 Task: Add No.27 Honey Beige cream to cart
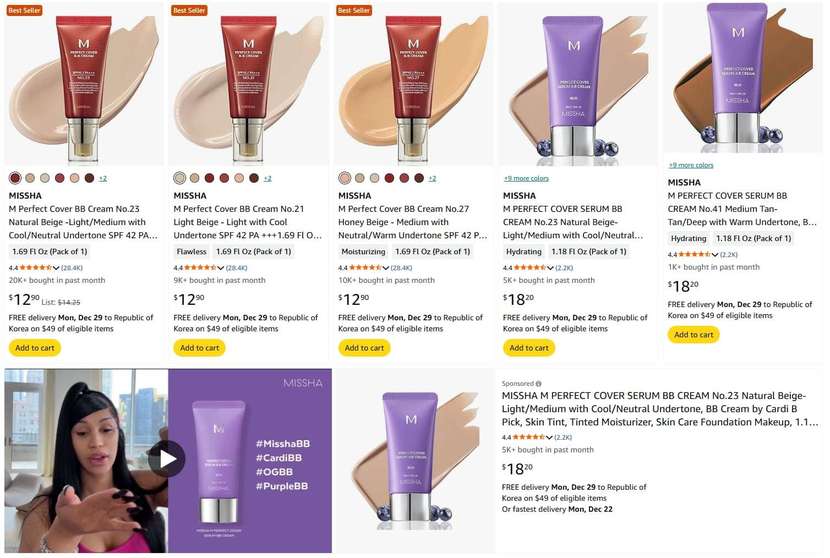[x=364, y=348]
